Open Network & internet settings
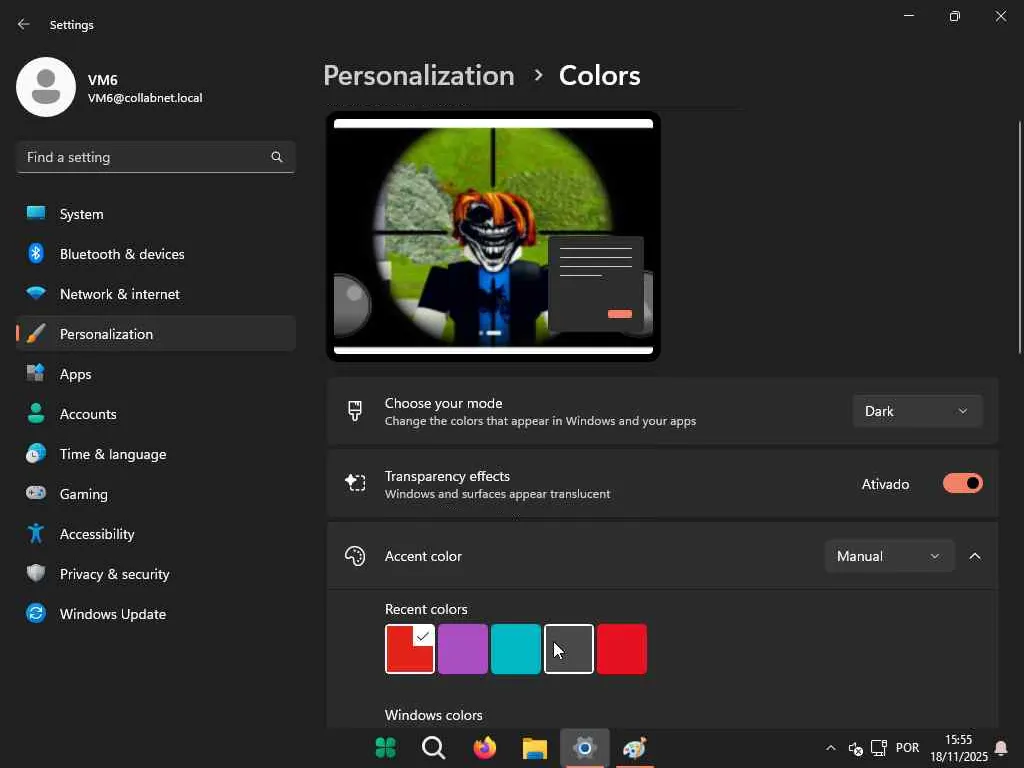 click(155, 293)
